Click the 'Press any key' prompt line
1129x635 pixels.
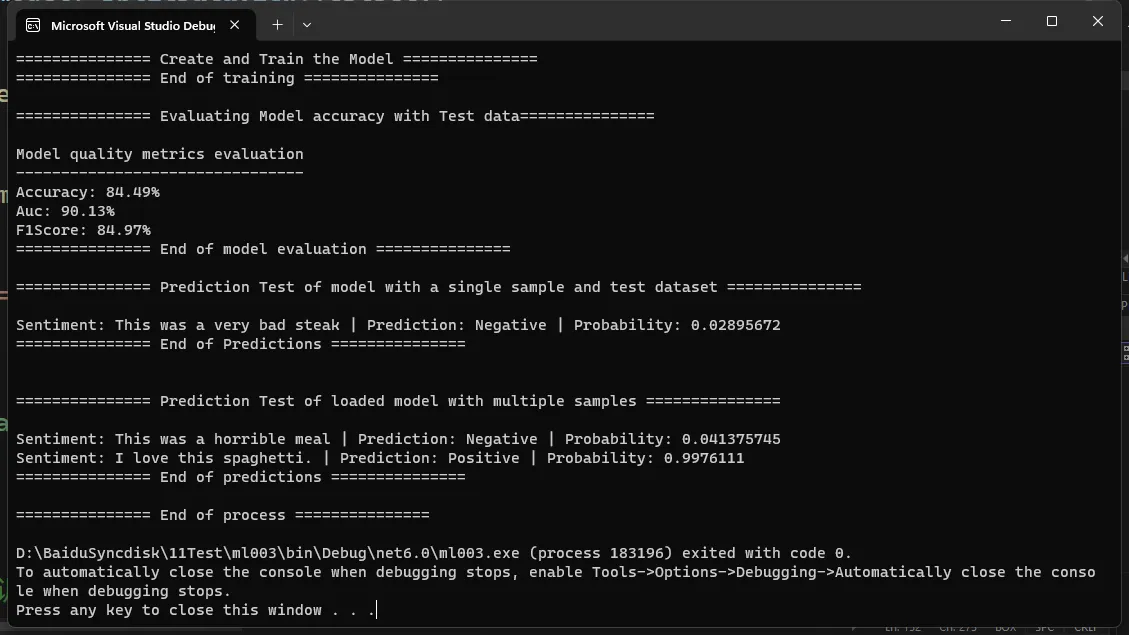tap(196, 610)
